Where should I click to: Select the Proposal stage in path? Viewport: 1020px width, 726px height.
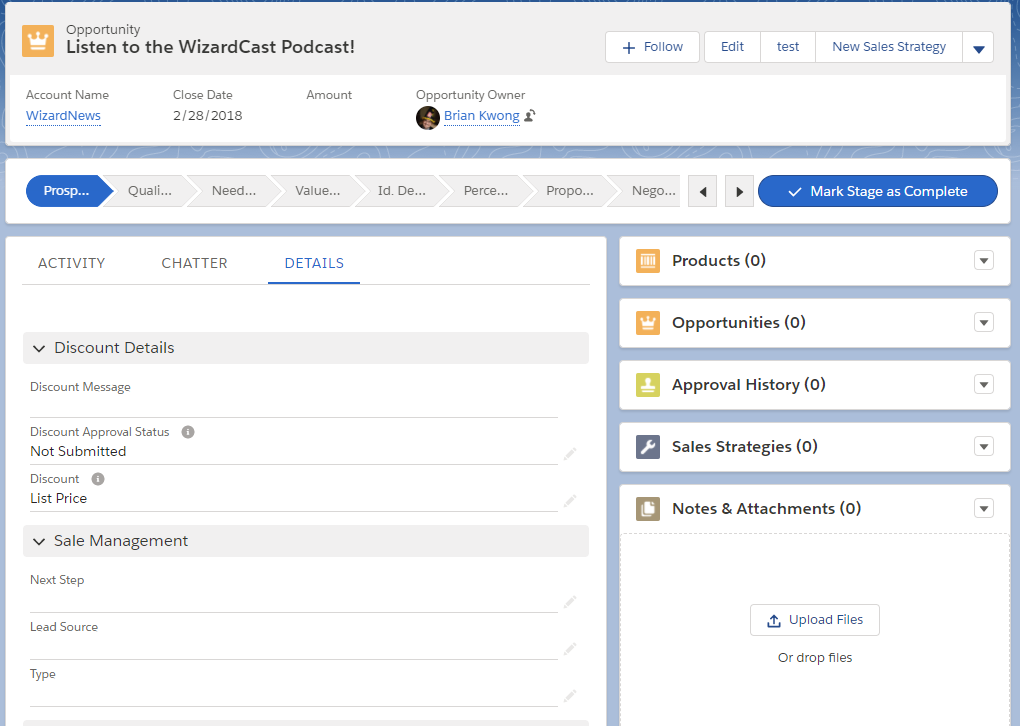[x=570, y=191]
